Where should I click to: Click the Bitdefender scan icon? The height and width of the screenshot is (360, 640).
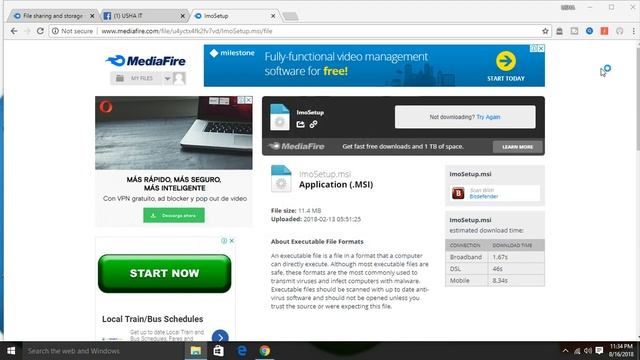pyautogui.click(x=458, y=193)
